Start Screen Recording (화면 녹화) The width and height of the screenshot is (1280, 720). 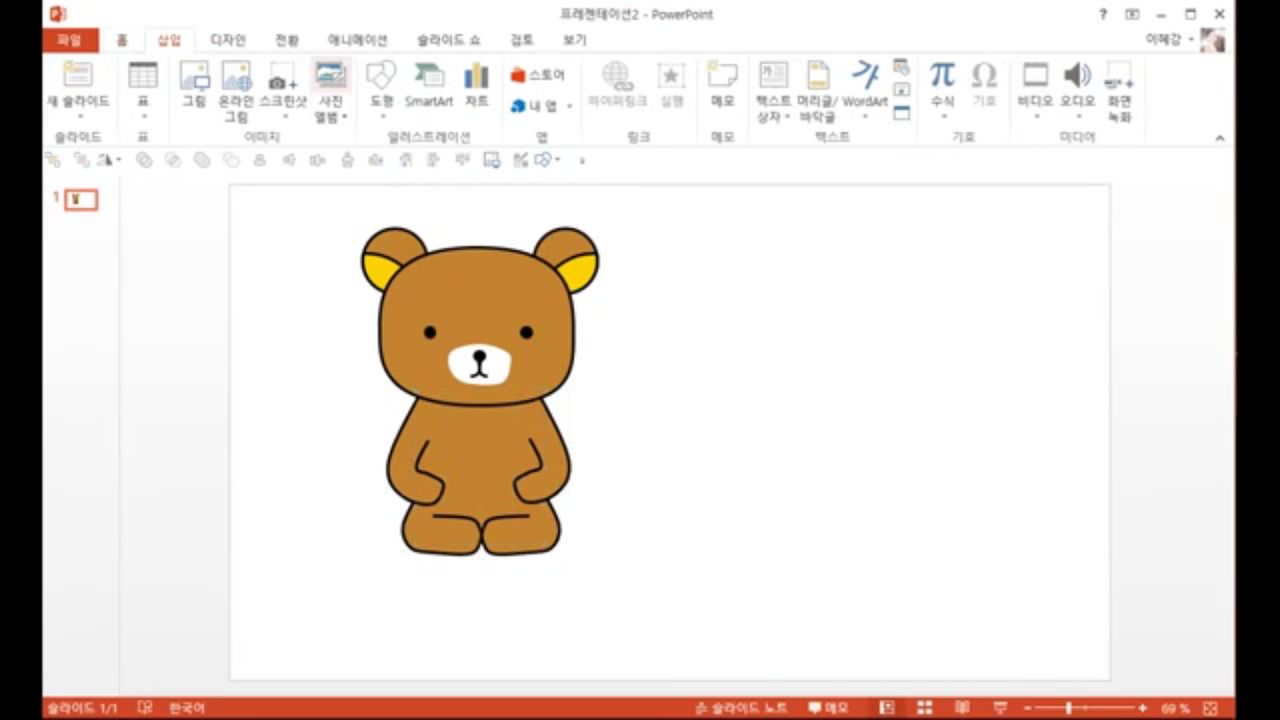tap(1119, 90)
